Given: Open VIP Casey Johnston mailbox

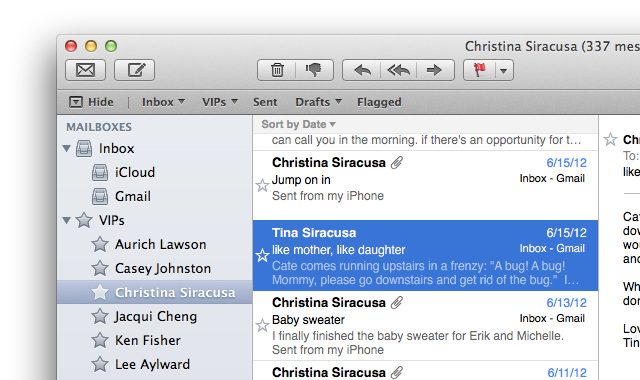Looking at the screenshot, I should click(x=155, y=269).
